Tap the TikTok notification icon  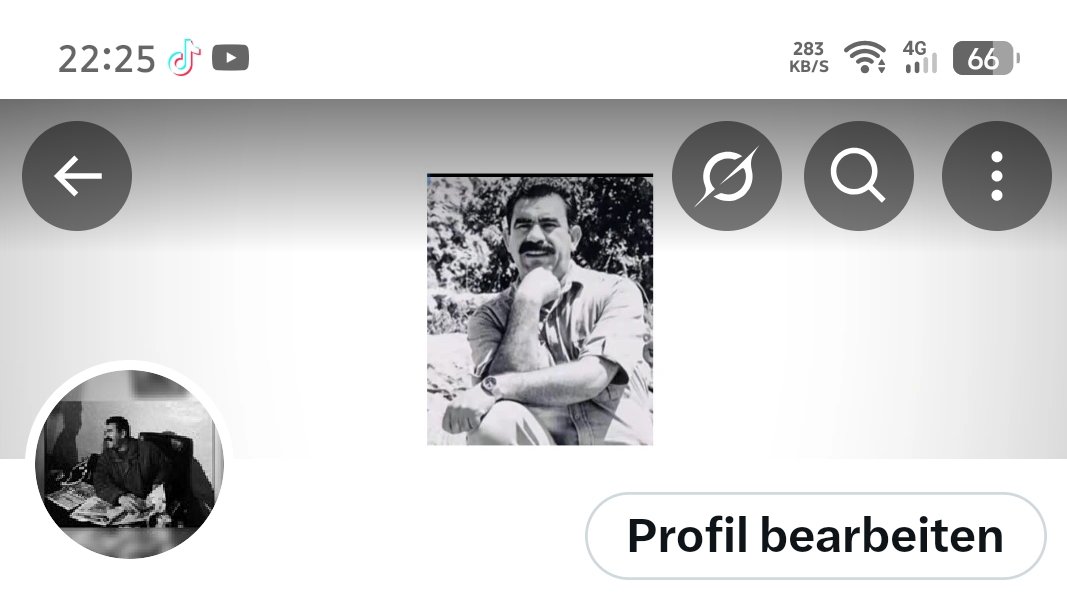[x=185, y=58]
